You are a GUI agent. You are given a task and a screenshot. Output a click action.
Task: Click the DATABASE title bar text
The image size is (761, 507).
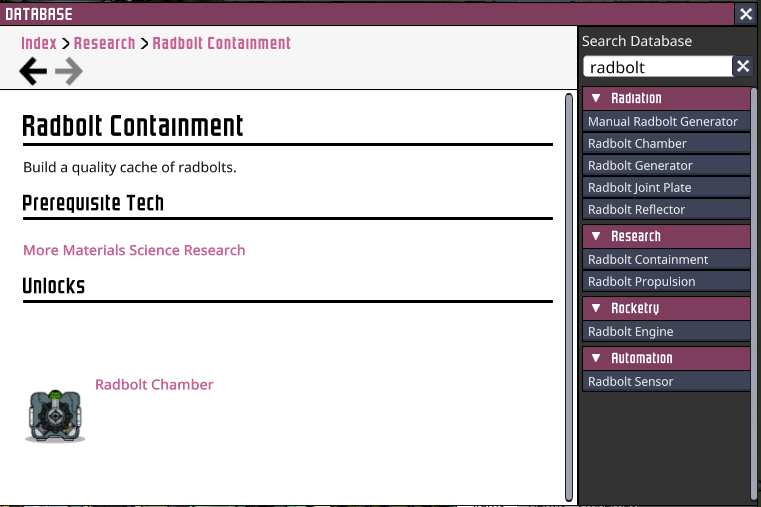[x=39, y=15]
